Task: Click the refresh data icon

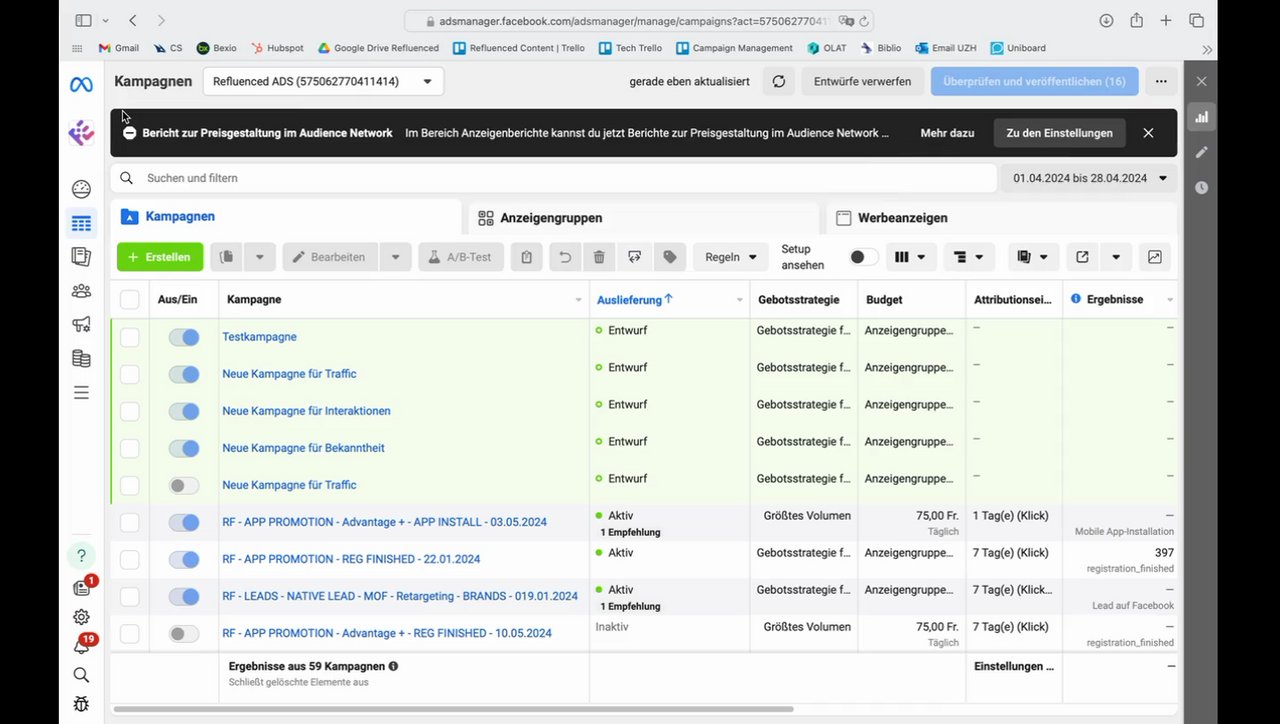Action: click(x=779, y=81)
